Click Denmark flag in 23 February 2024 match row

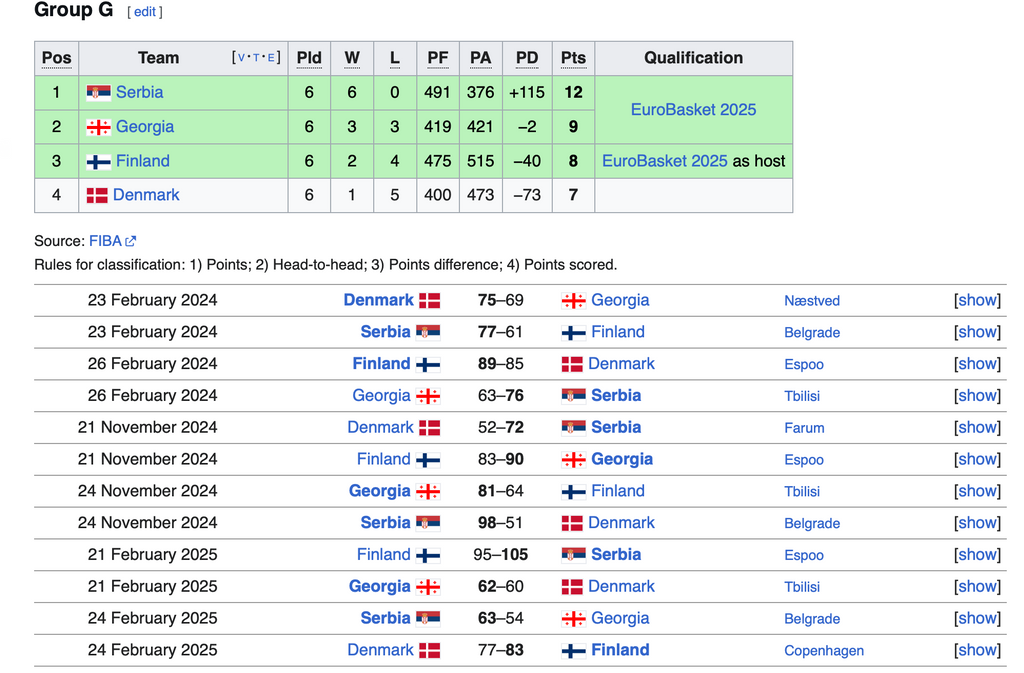[429, 301]
